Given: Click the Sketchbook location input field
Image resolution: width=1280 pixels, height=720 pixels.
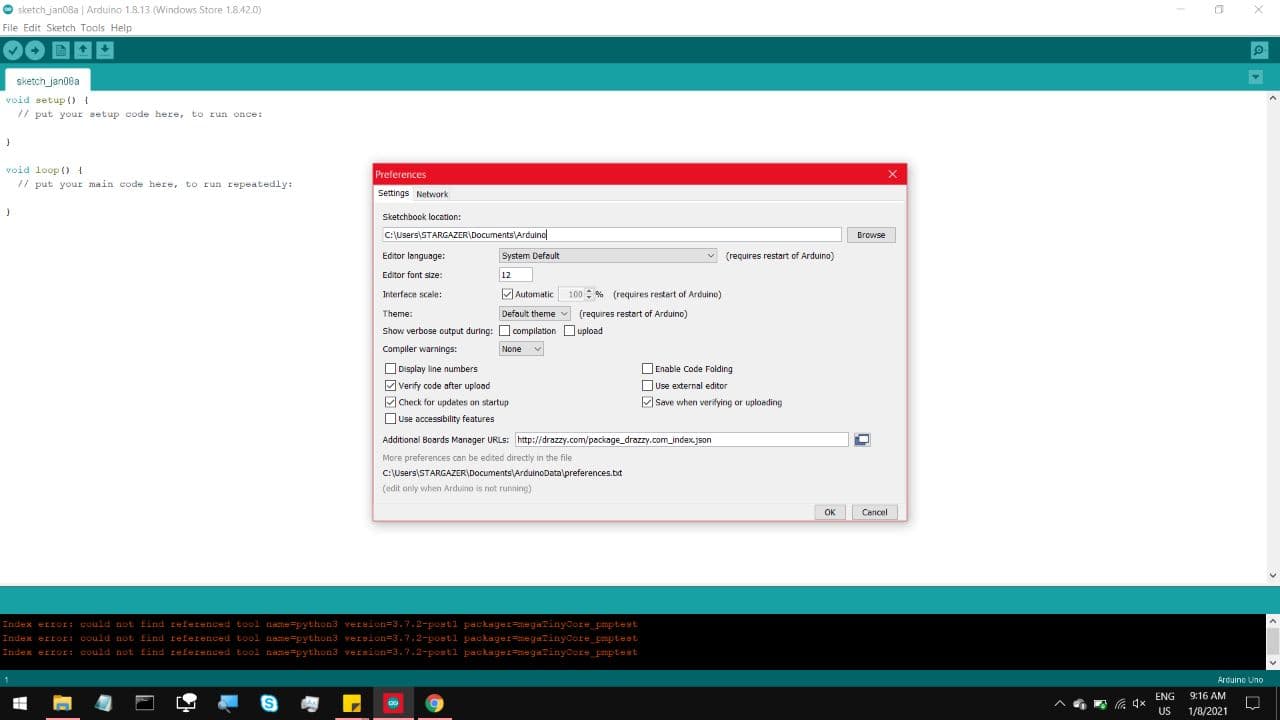Looking at the screenshot, I should (611, 235).
